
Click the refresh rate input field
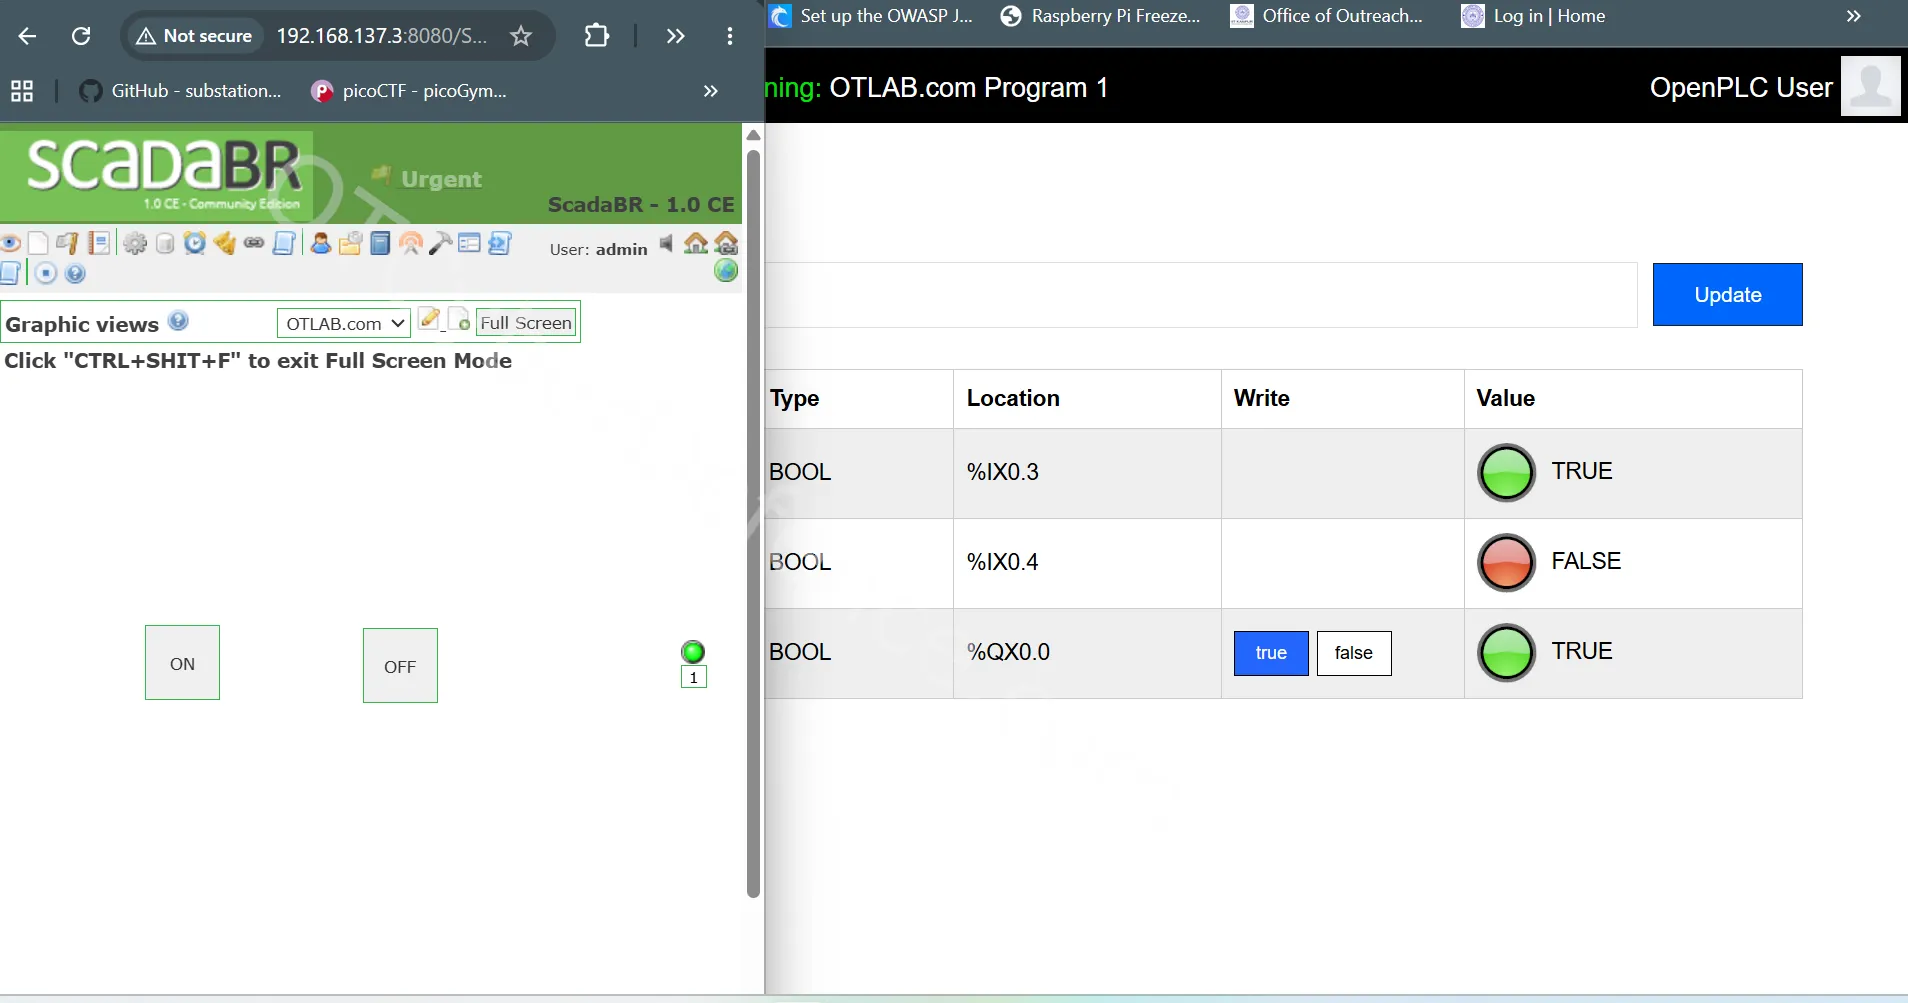[1200, 295]
